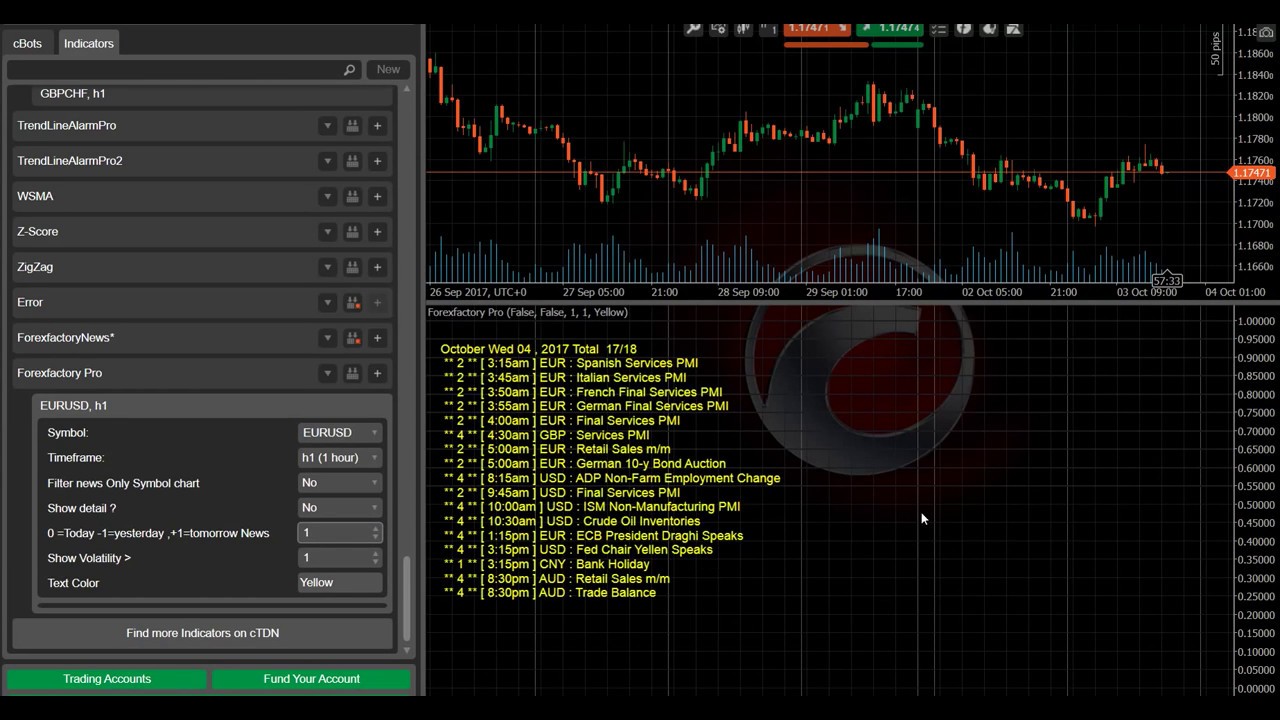The width and height of the screenshot is (1280, 720).
Task: Open the Symbol EURUSD dropdown
Action: 340,433
